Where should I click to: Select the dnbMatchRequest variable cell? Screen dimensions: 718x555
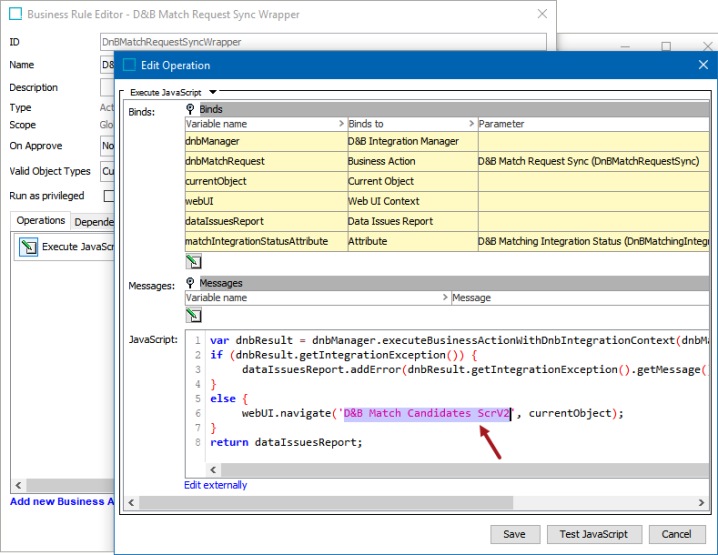[266, 162]
